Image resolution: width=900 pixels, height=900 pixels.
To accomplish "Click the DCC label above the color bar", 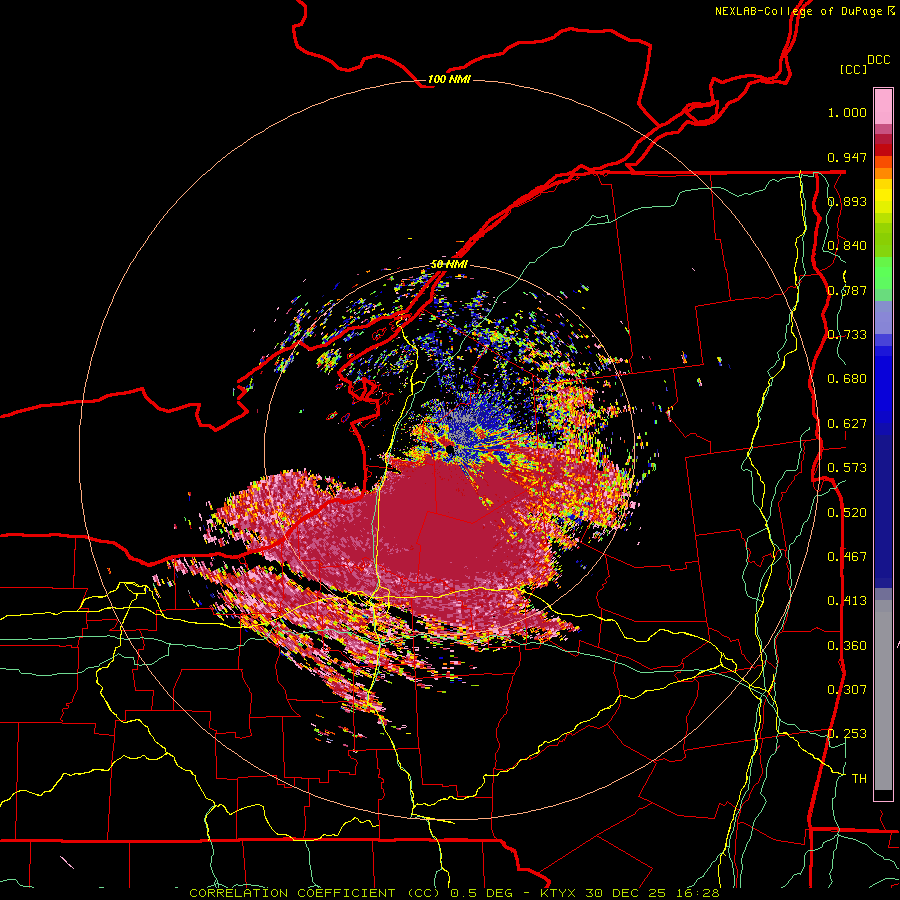I will [x=878, y=59].
